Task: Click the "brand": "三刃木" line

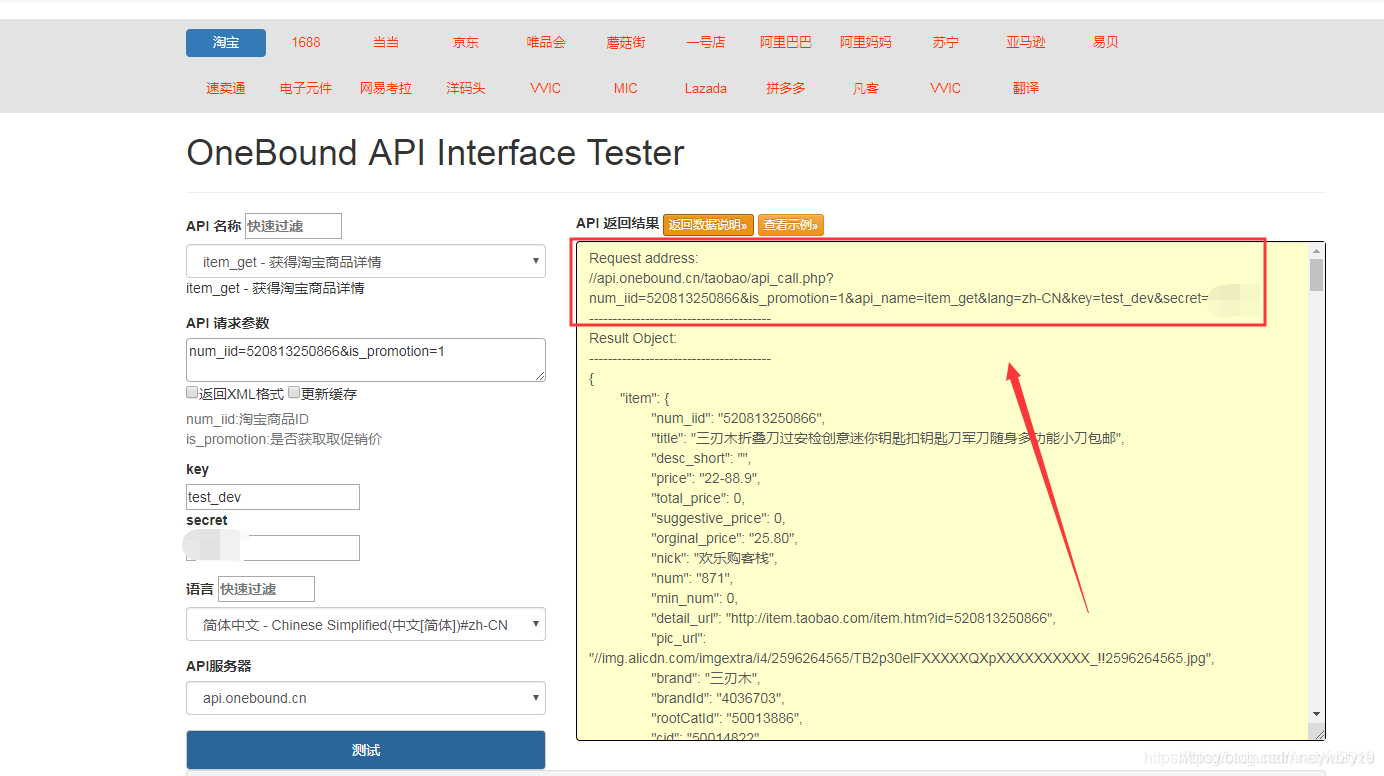Action: coord(706,678)
